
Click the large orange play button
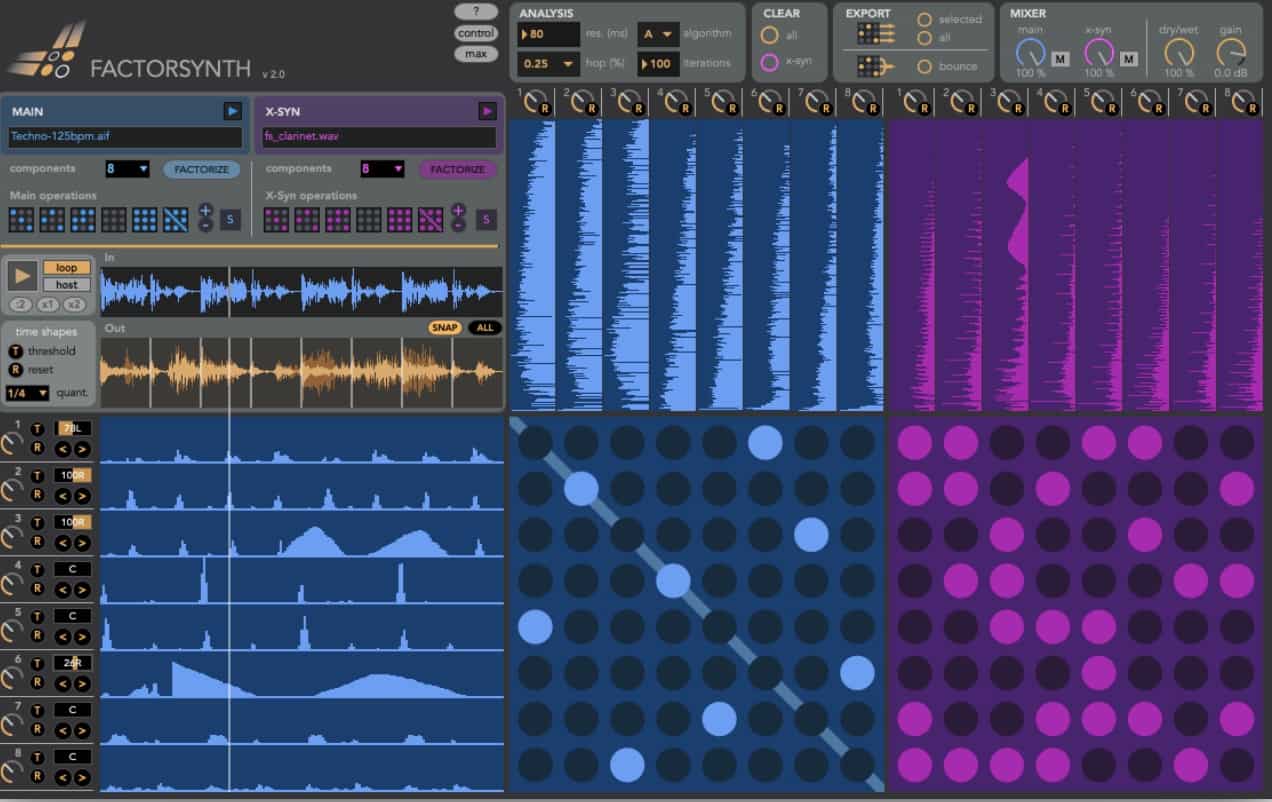tap(22, 275)
